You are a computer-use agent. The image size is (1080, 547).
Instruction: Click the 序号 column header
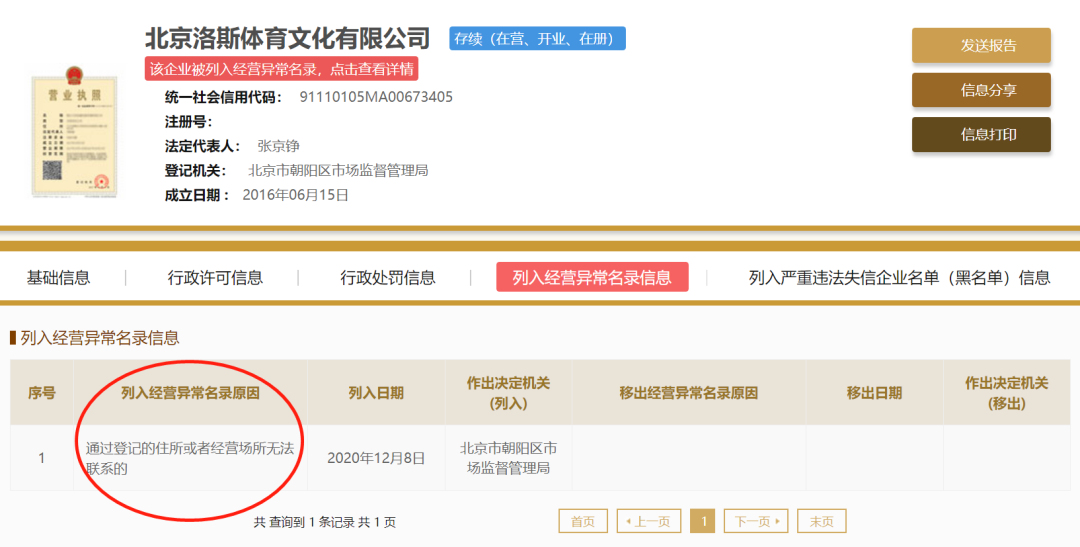tap(41, 393)
